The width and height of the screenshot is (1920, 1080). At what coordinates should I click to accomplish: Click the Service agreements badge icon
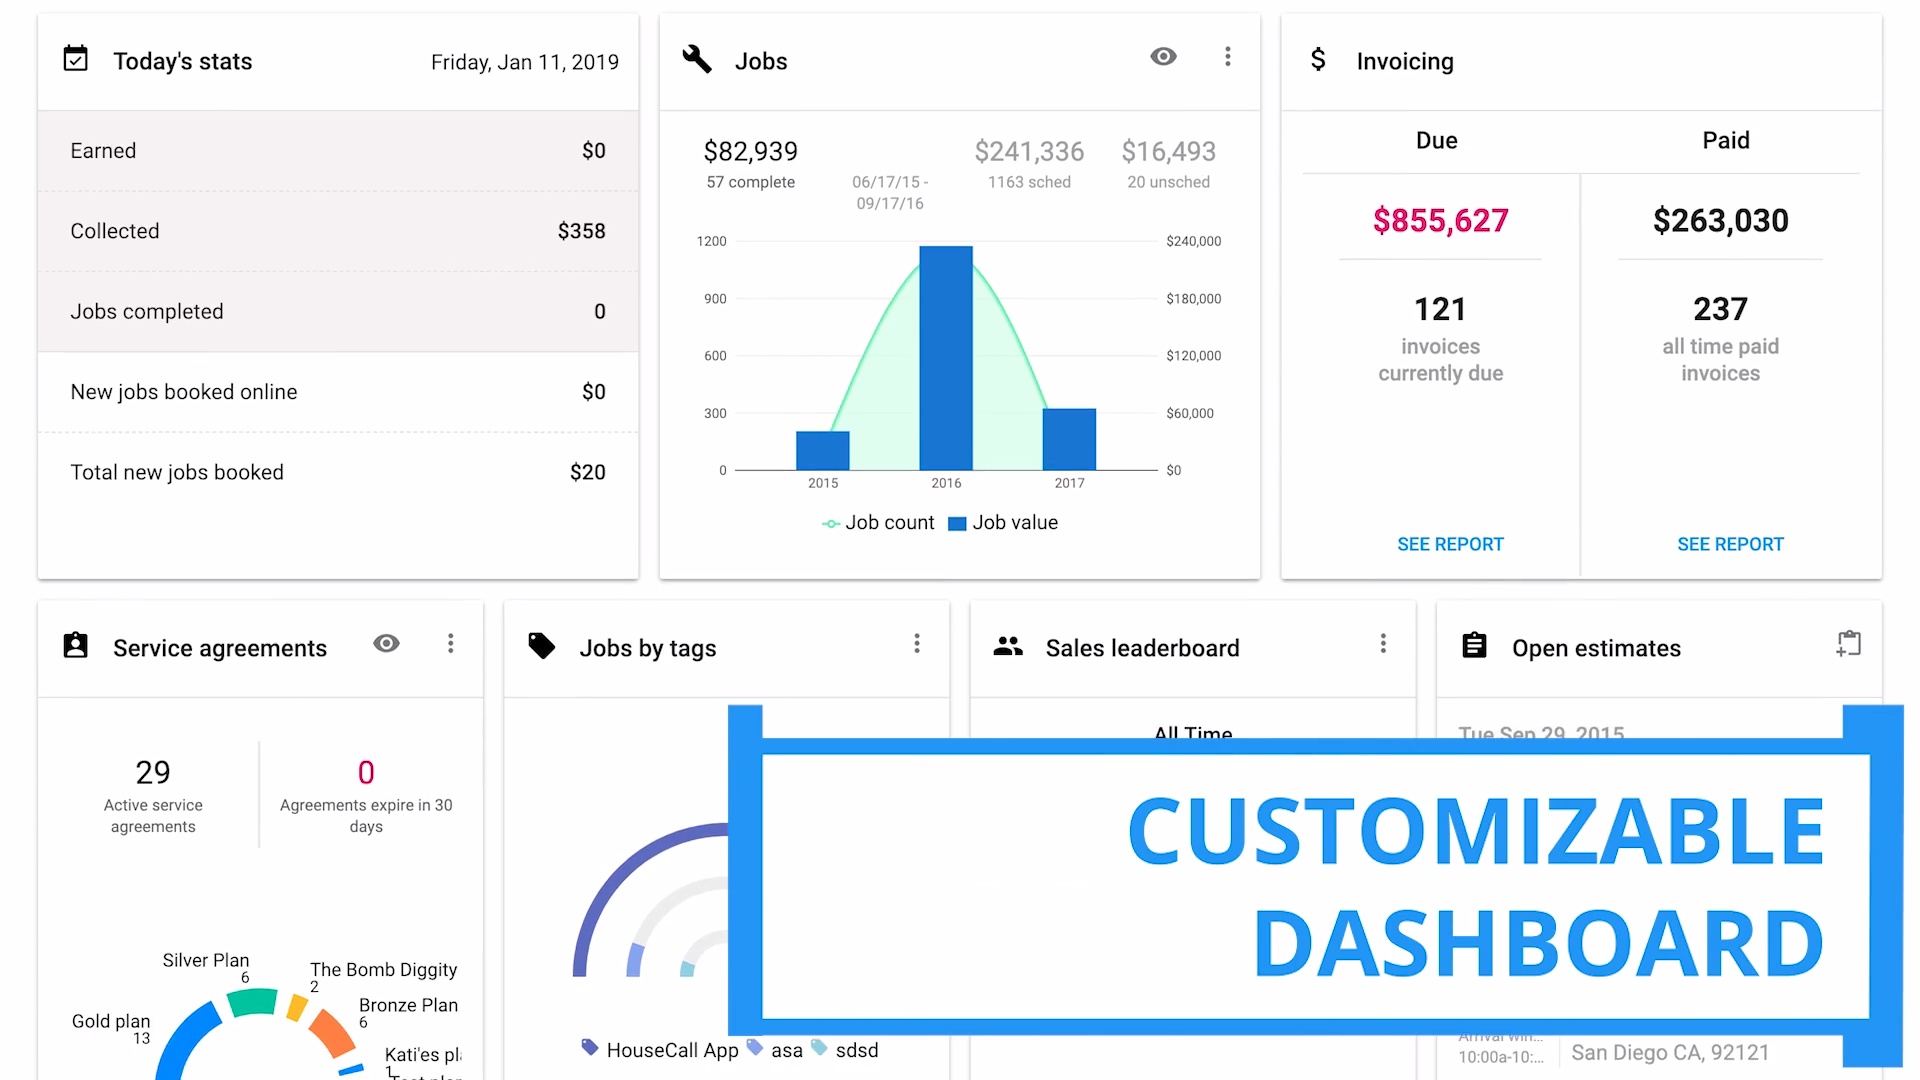click(76, 646)
